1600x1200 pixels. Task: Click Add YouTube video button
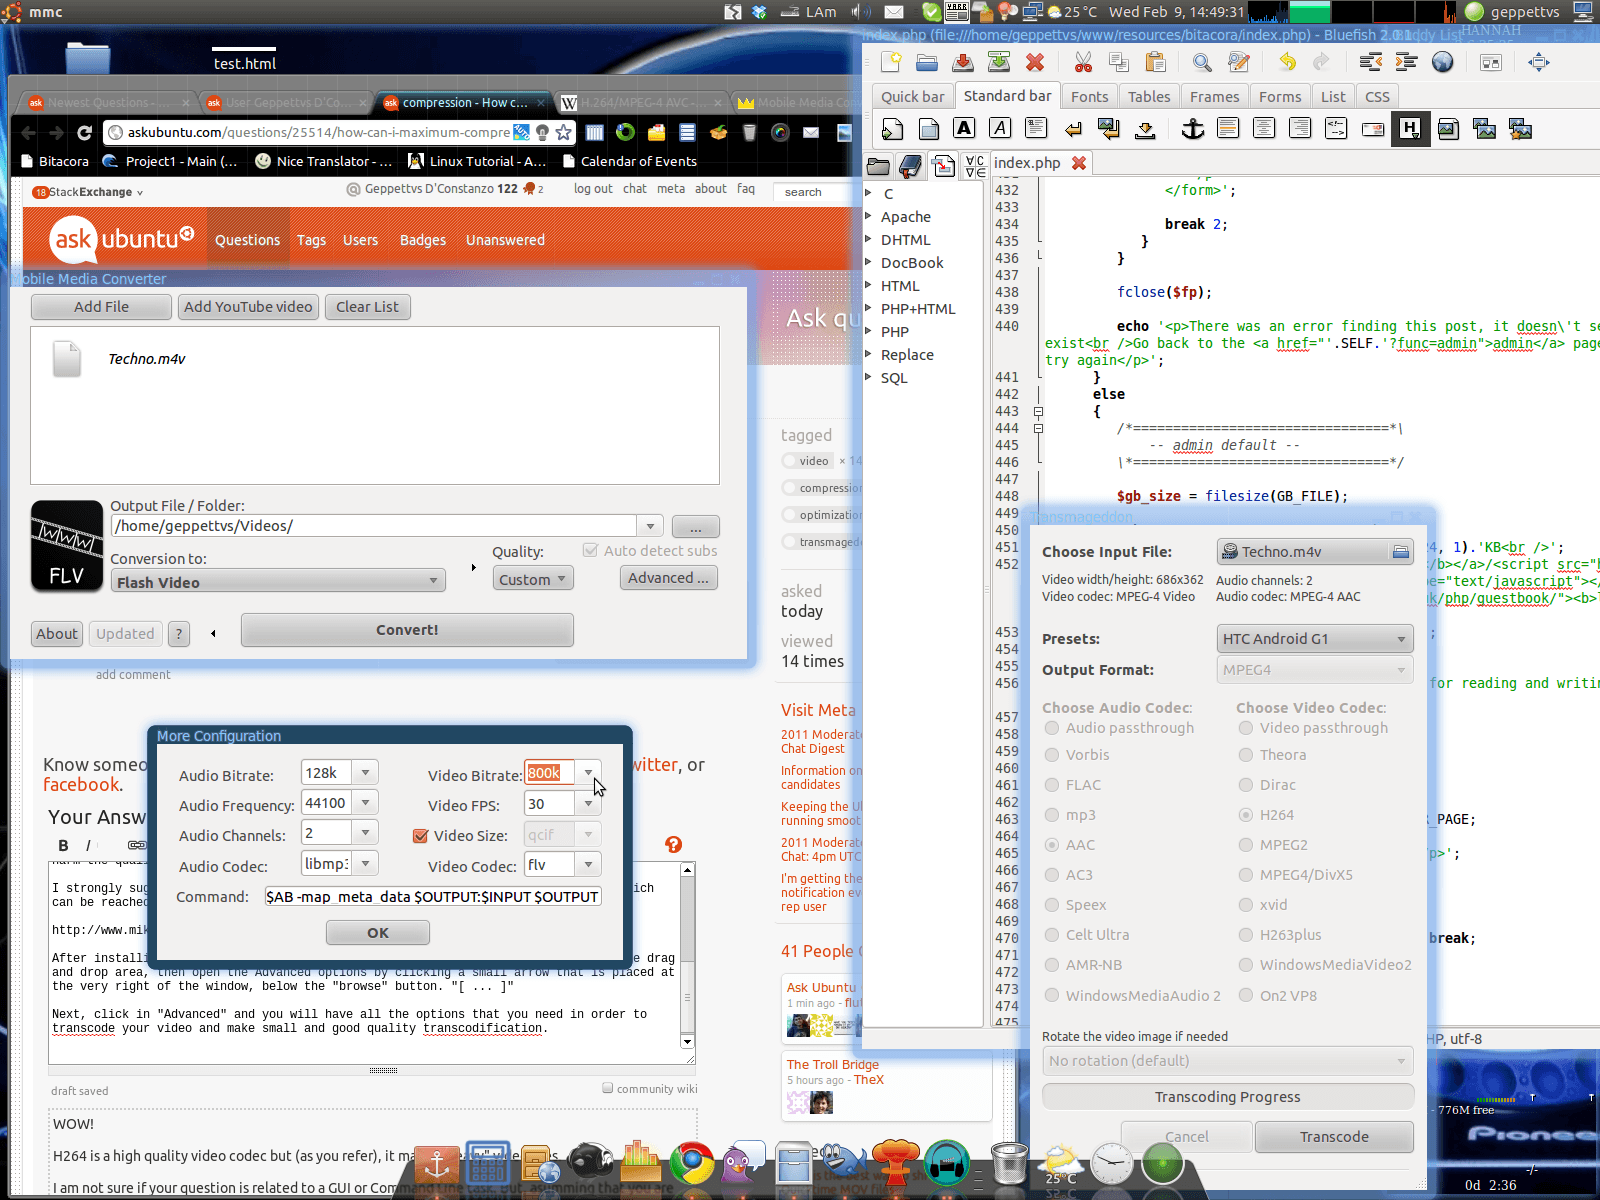pos(248,307)
